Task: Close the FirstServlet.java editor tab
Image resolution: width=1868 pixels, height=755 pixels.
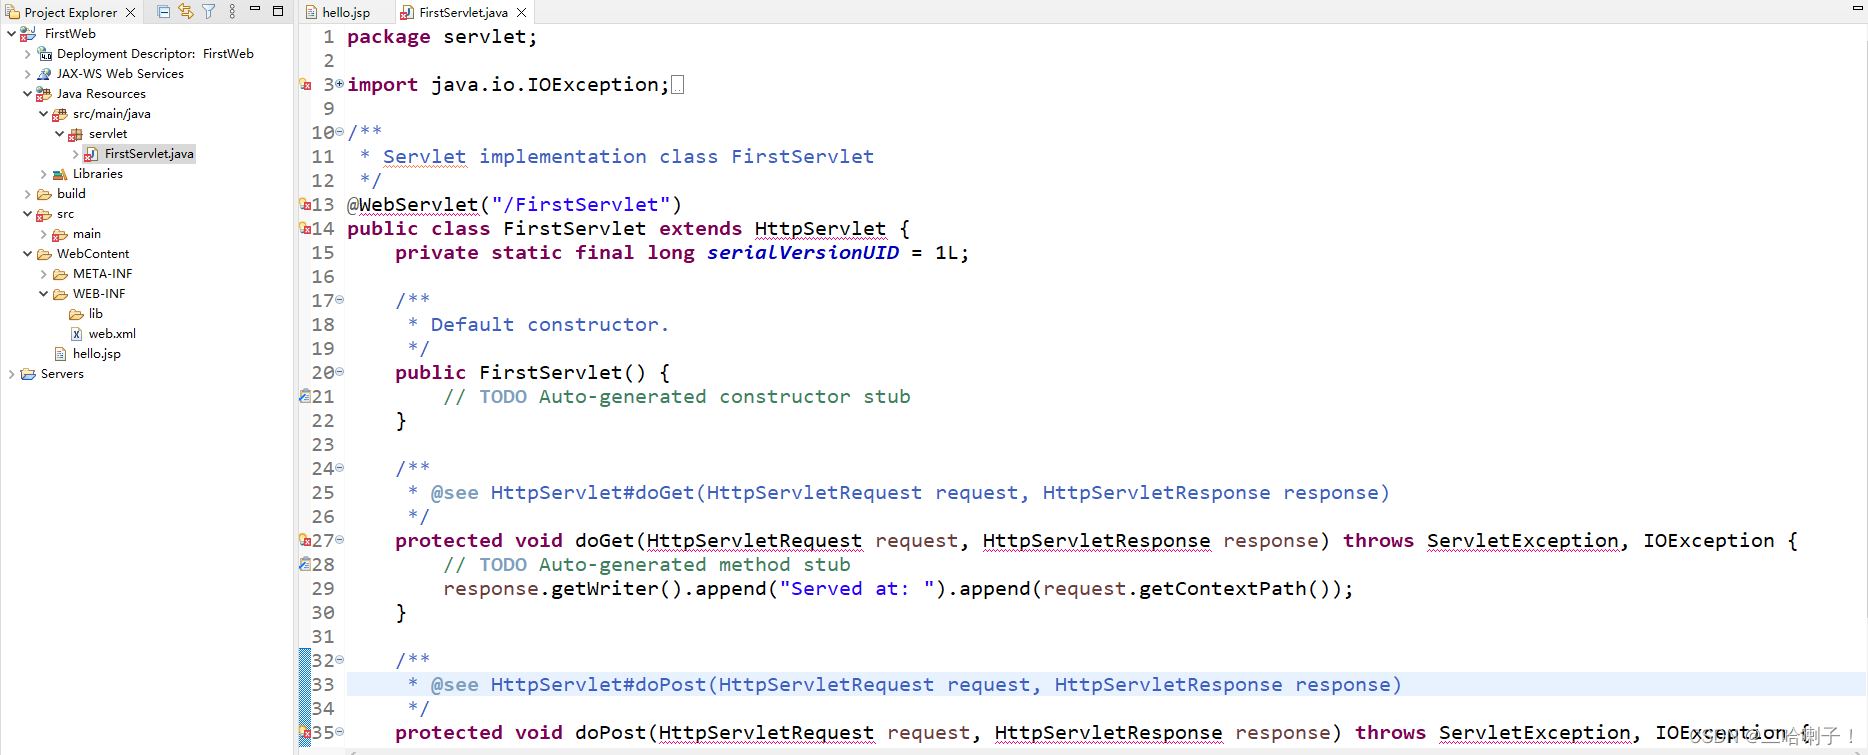Action: 521,13
